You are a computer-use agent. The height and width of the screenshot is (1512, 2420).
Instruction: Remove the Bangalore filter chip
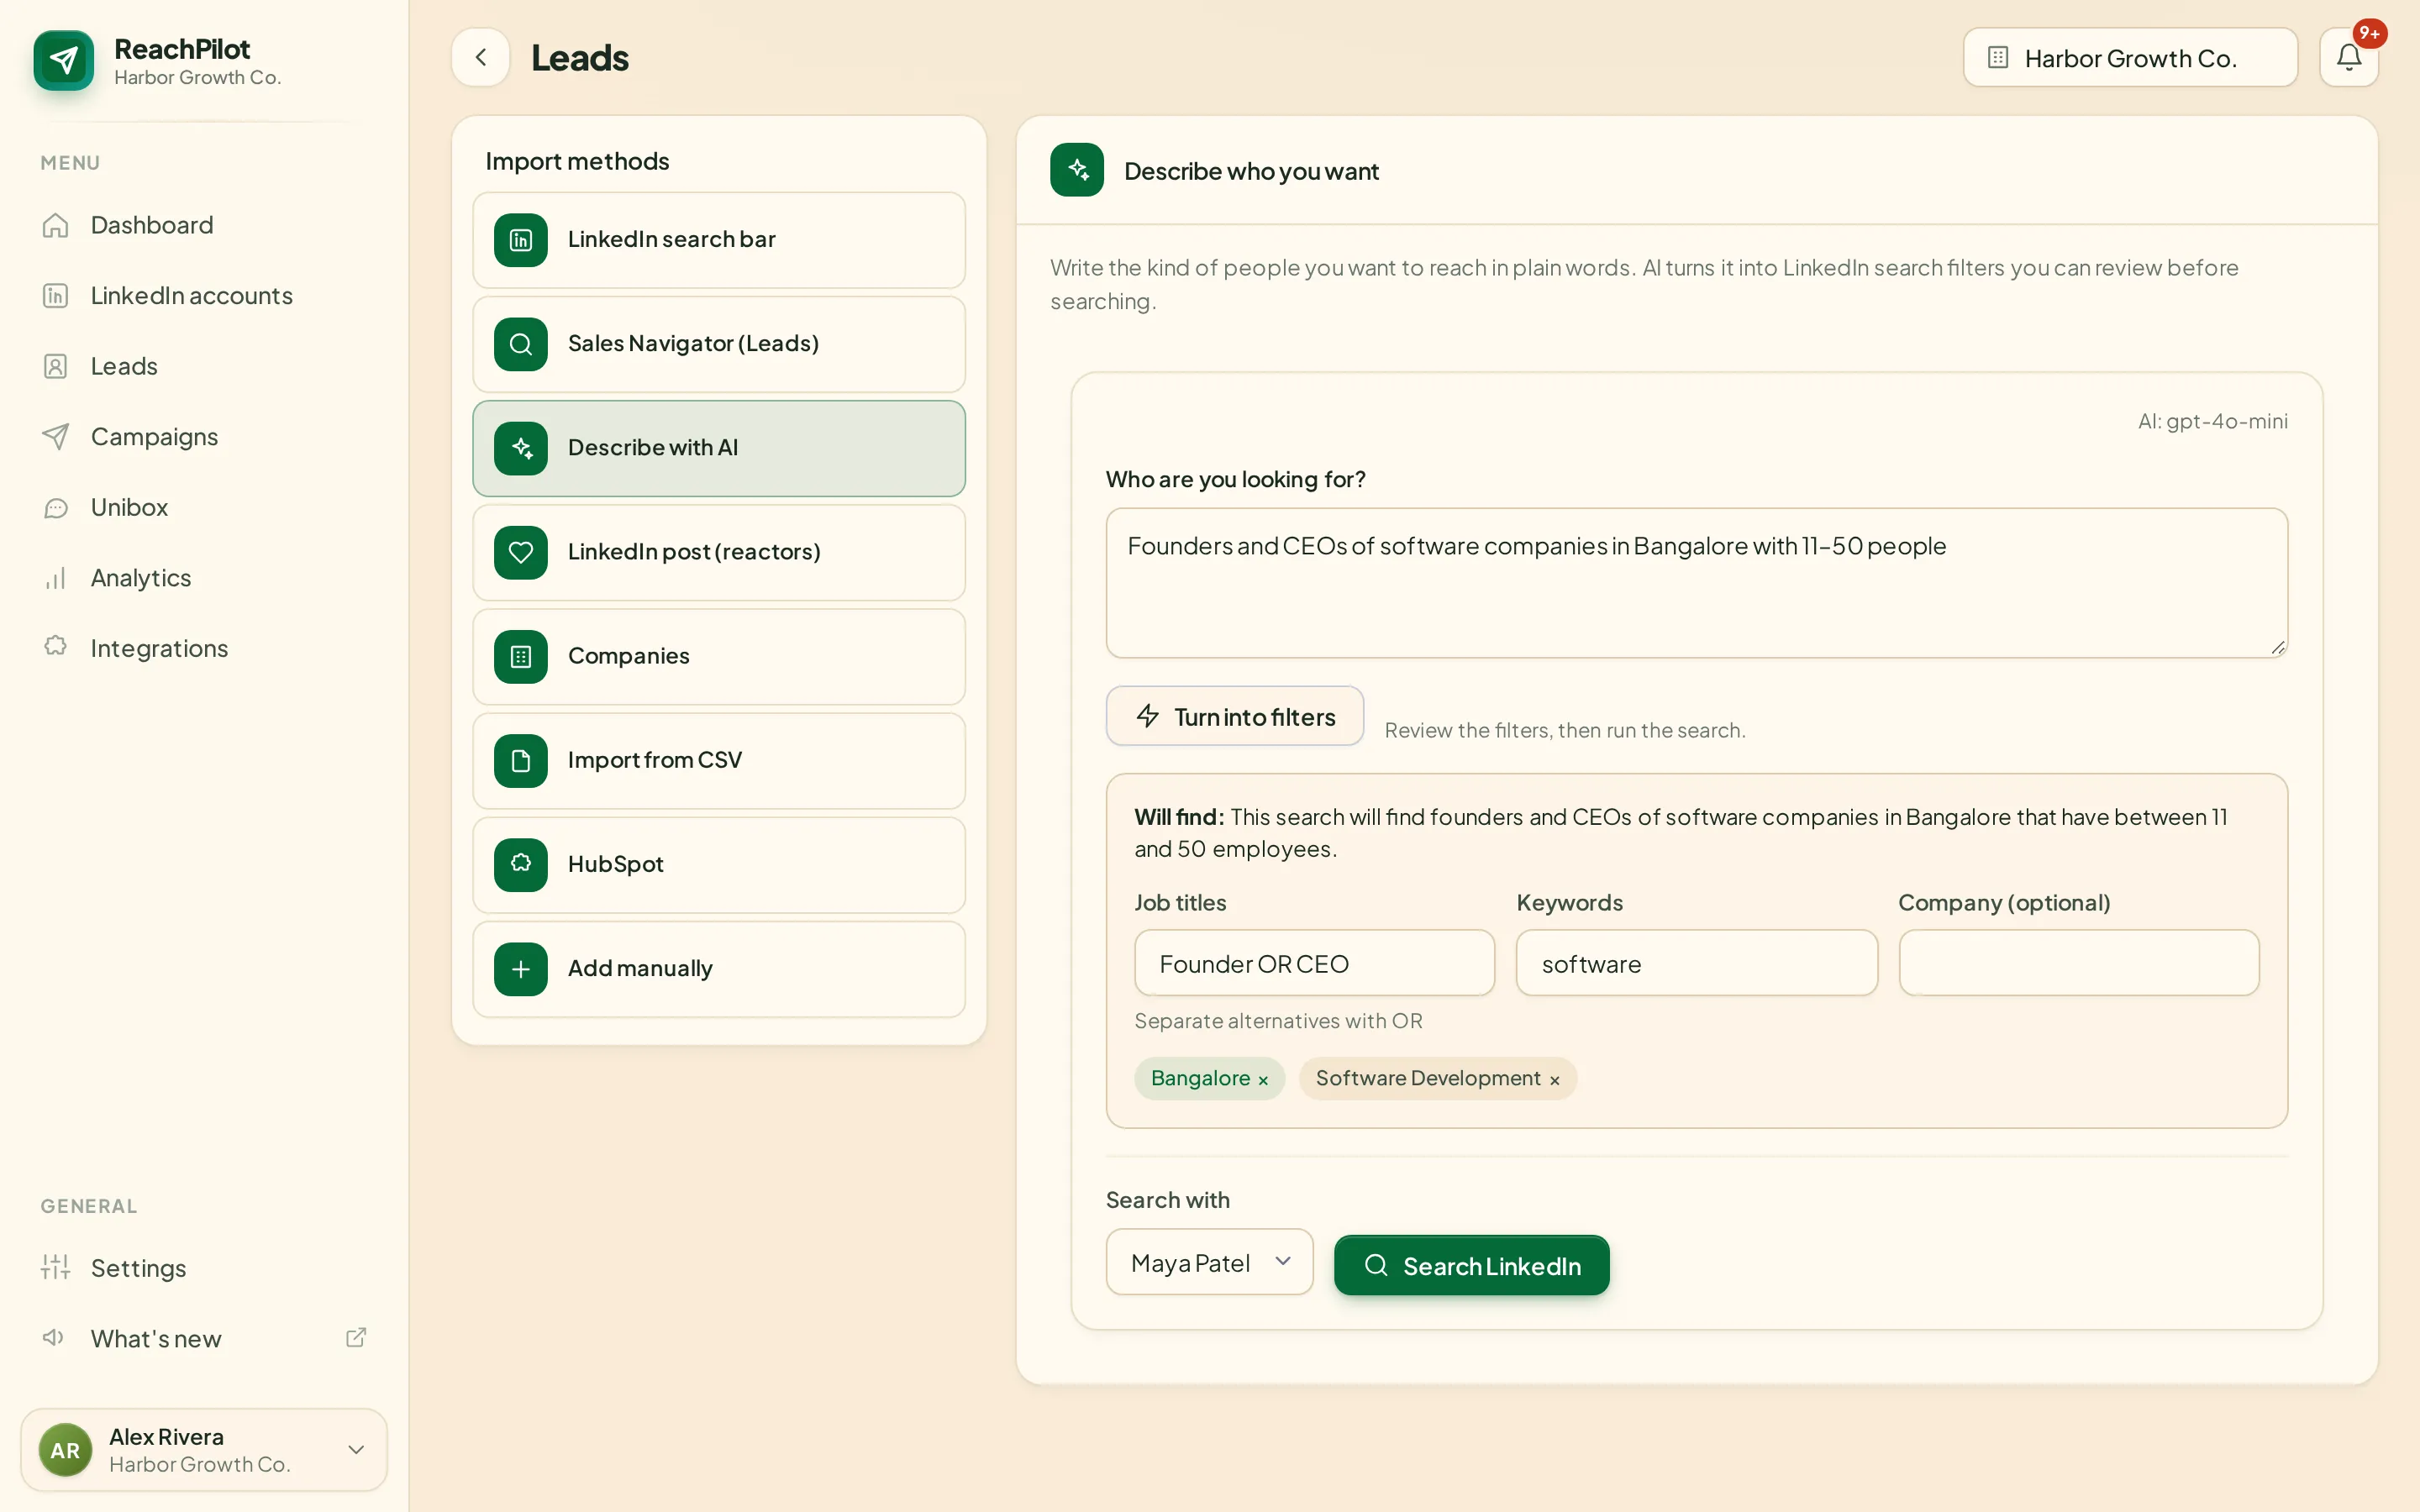point(1263,1080)
